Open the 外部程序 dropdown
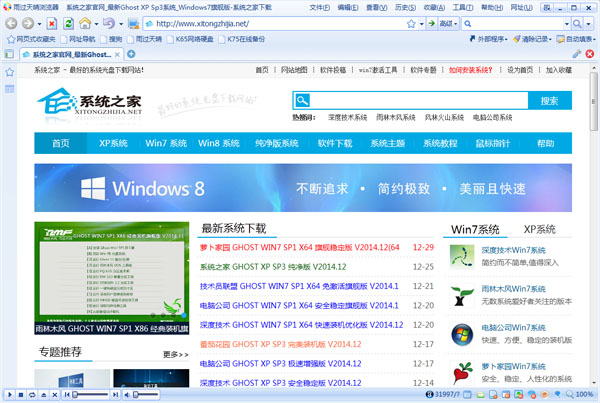 (x=488, y=39)
